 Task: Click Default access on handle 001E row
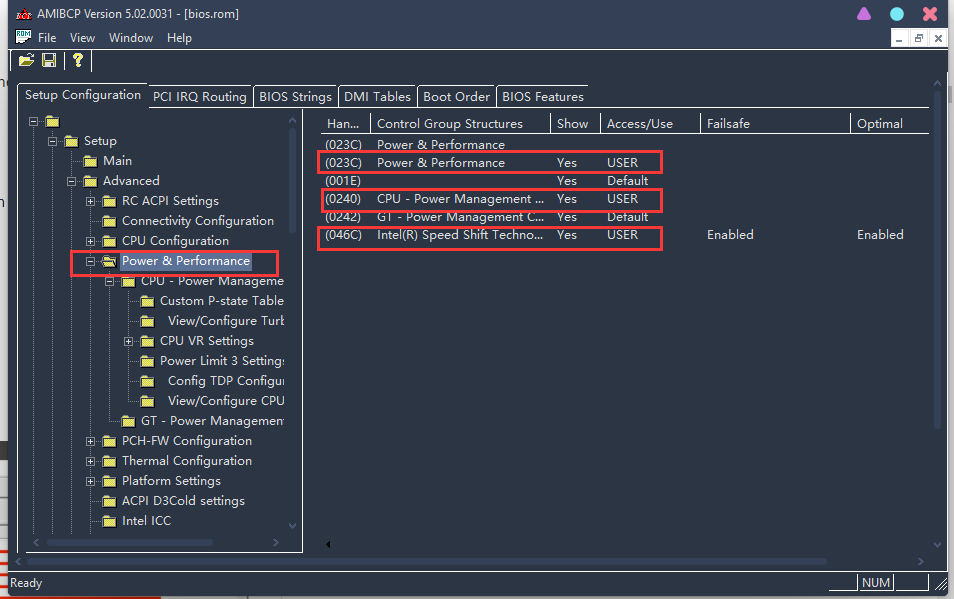[627, 181]
